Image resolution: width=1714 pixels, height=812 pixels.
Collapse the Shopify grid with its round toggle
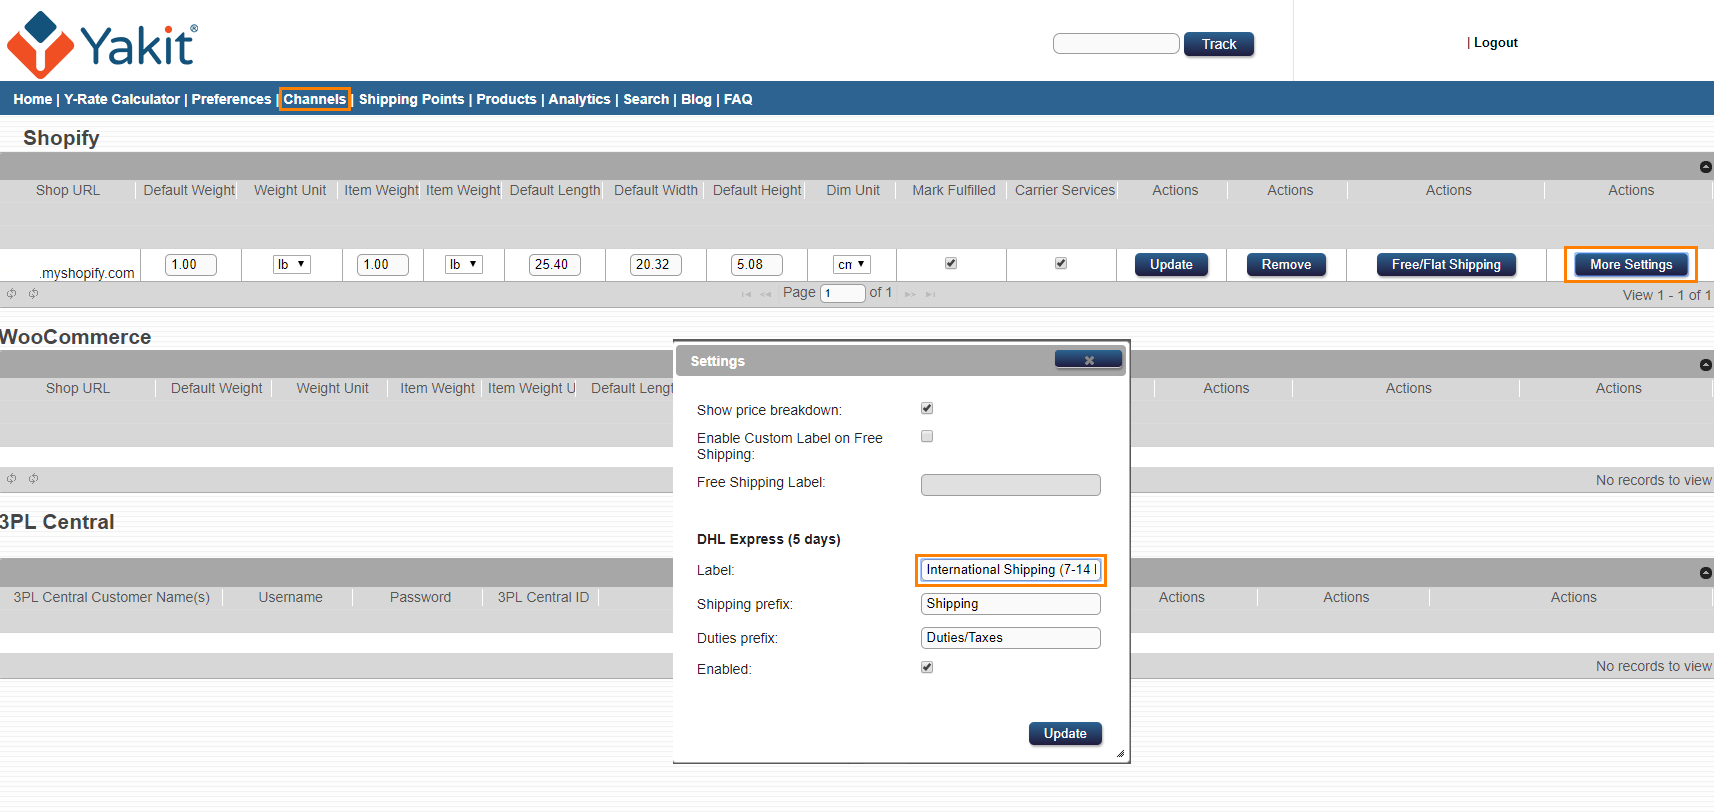pos(1705,167)
